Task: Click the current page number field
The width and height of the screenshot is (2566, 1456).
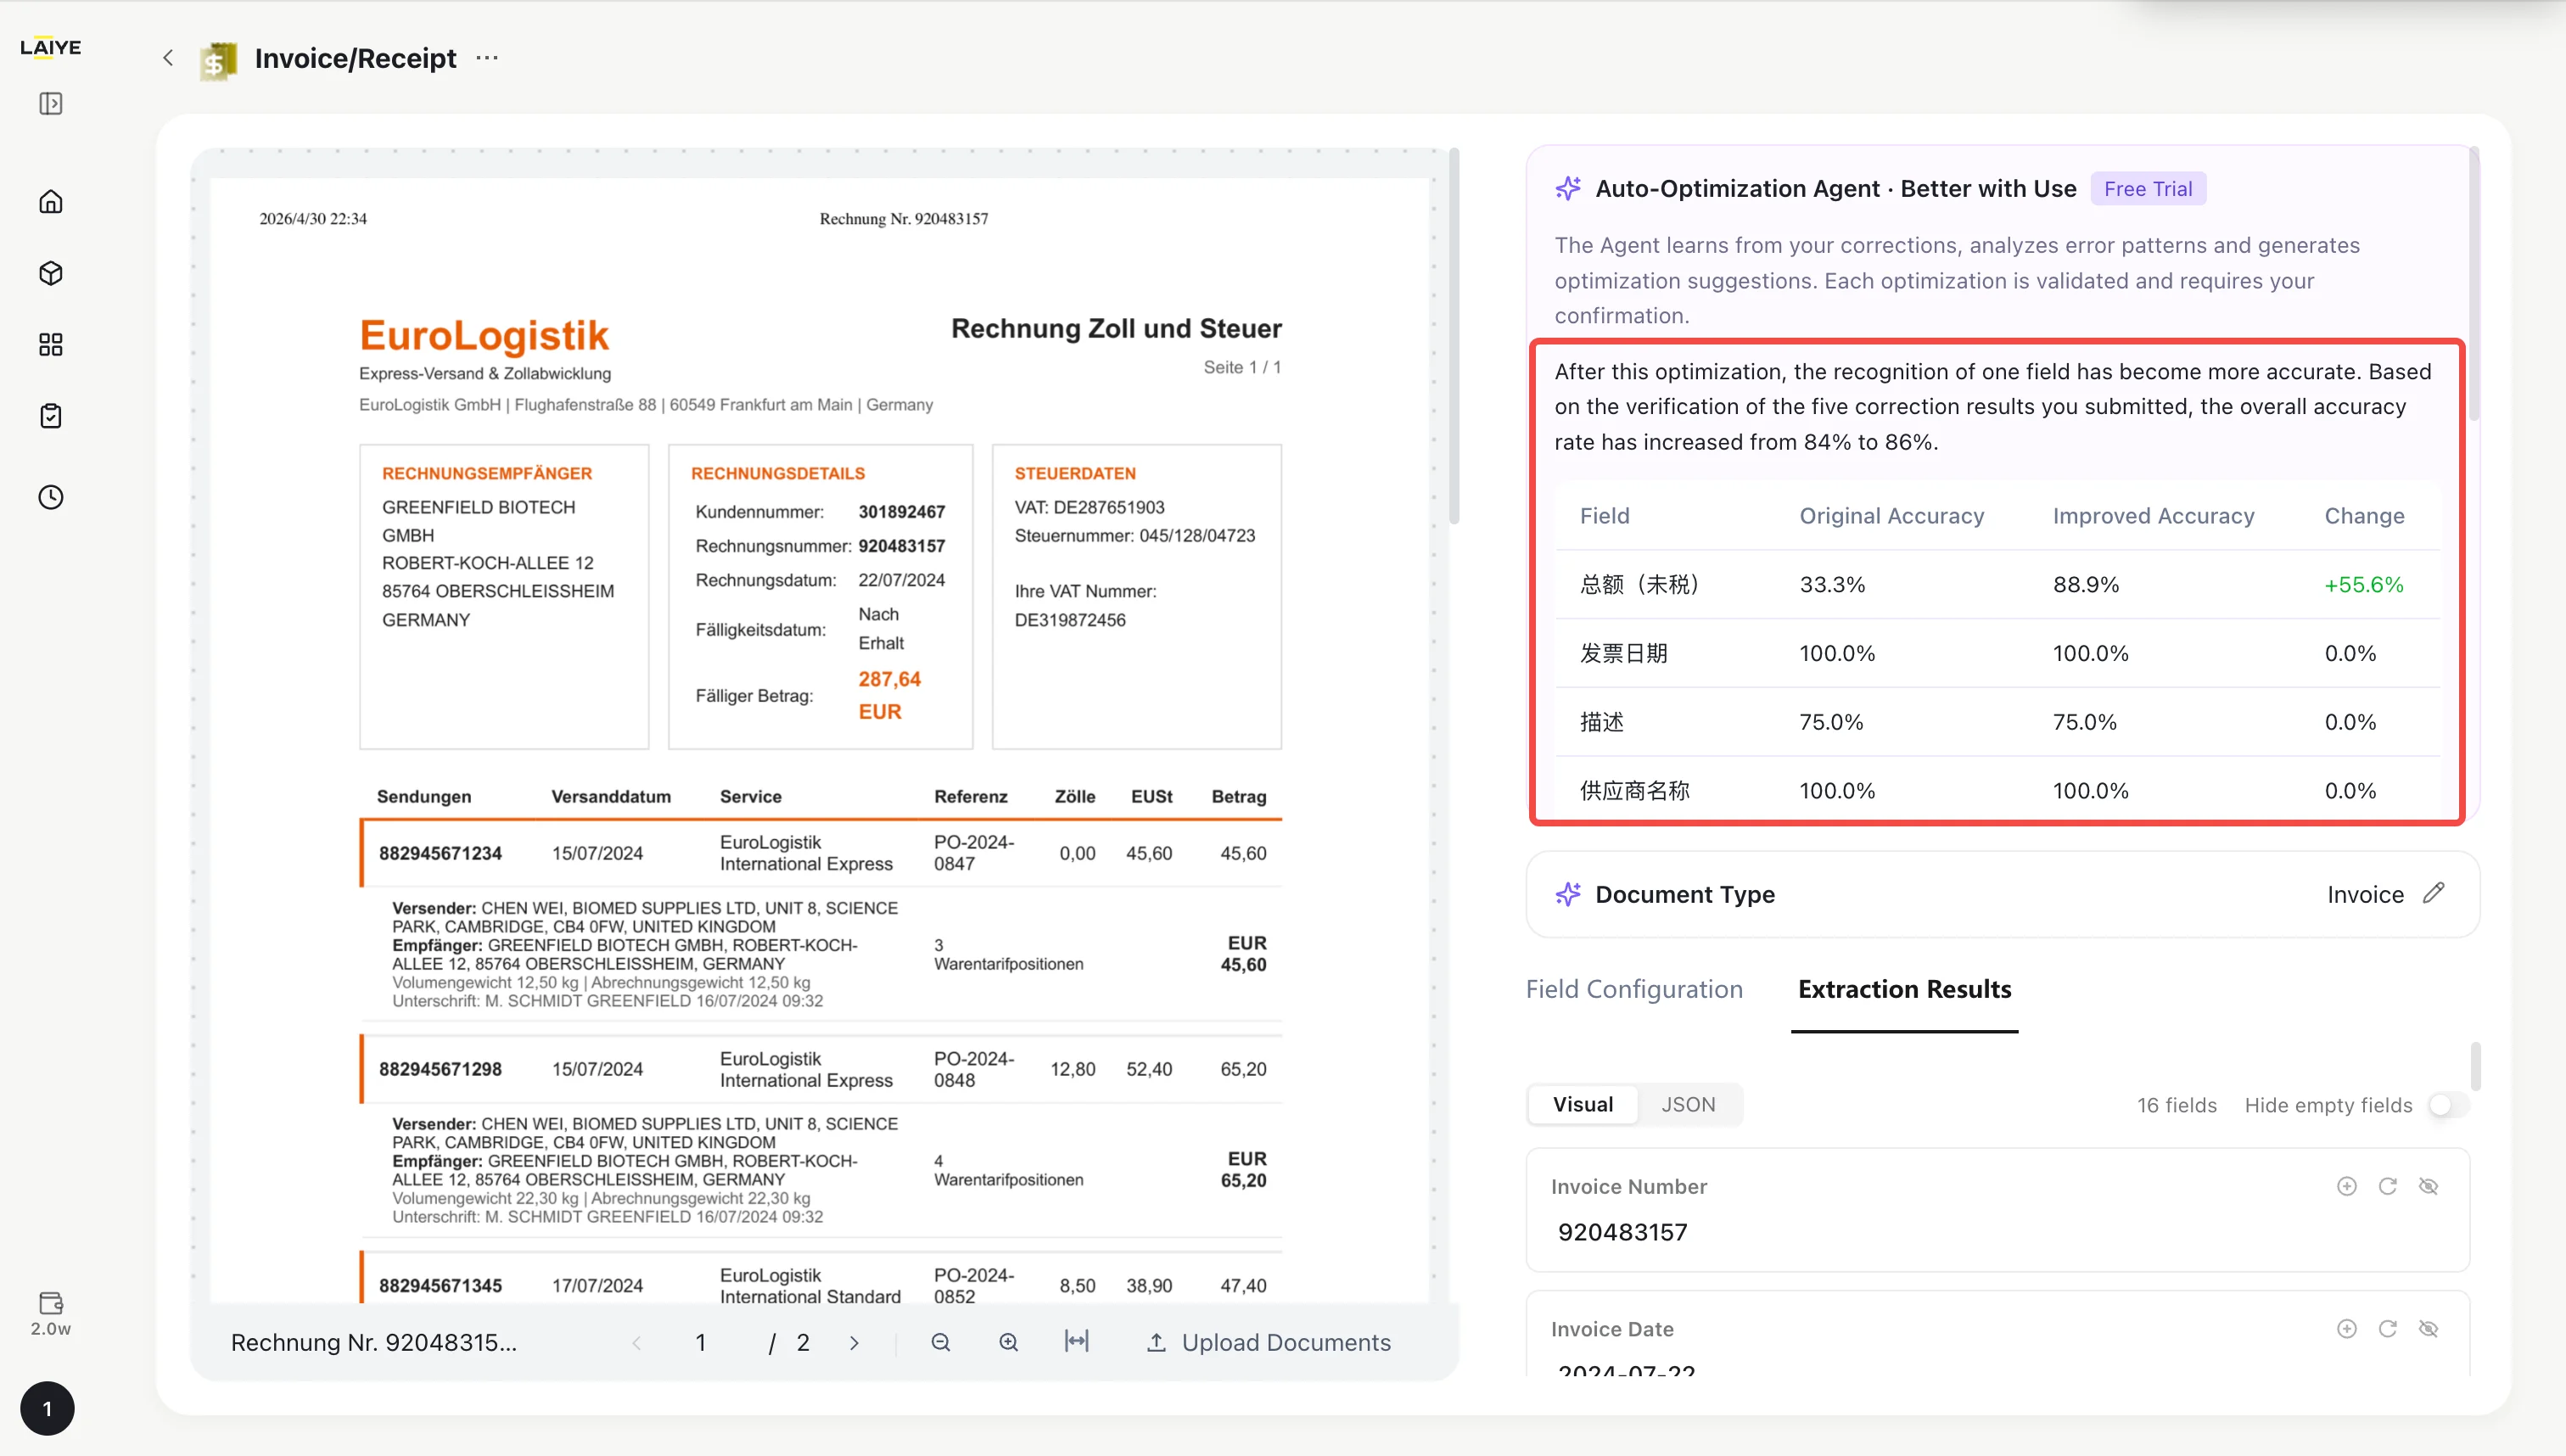Action: (x=701, y=1342)
